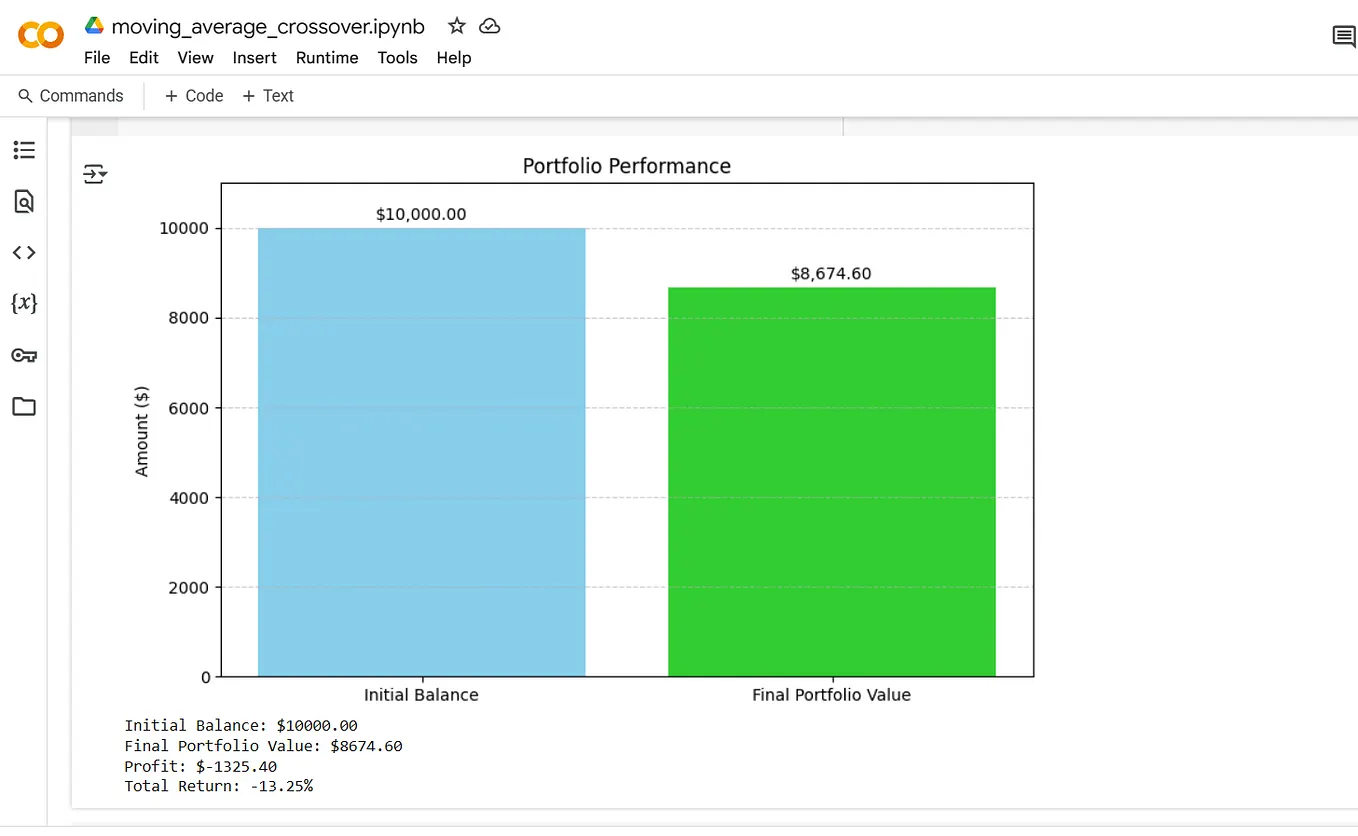Open the Google Drive file icon
Screen dimensions: 1358x836
coord(93,24)
